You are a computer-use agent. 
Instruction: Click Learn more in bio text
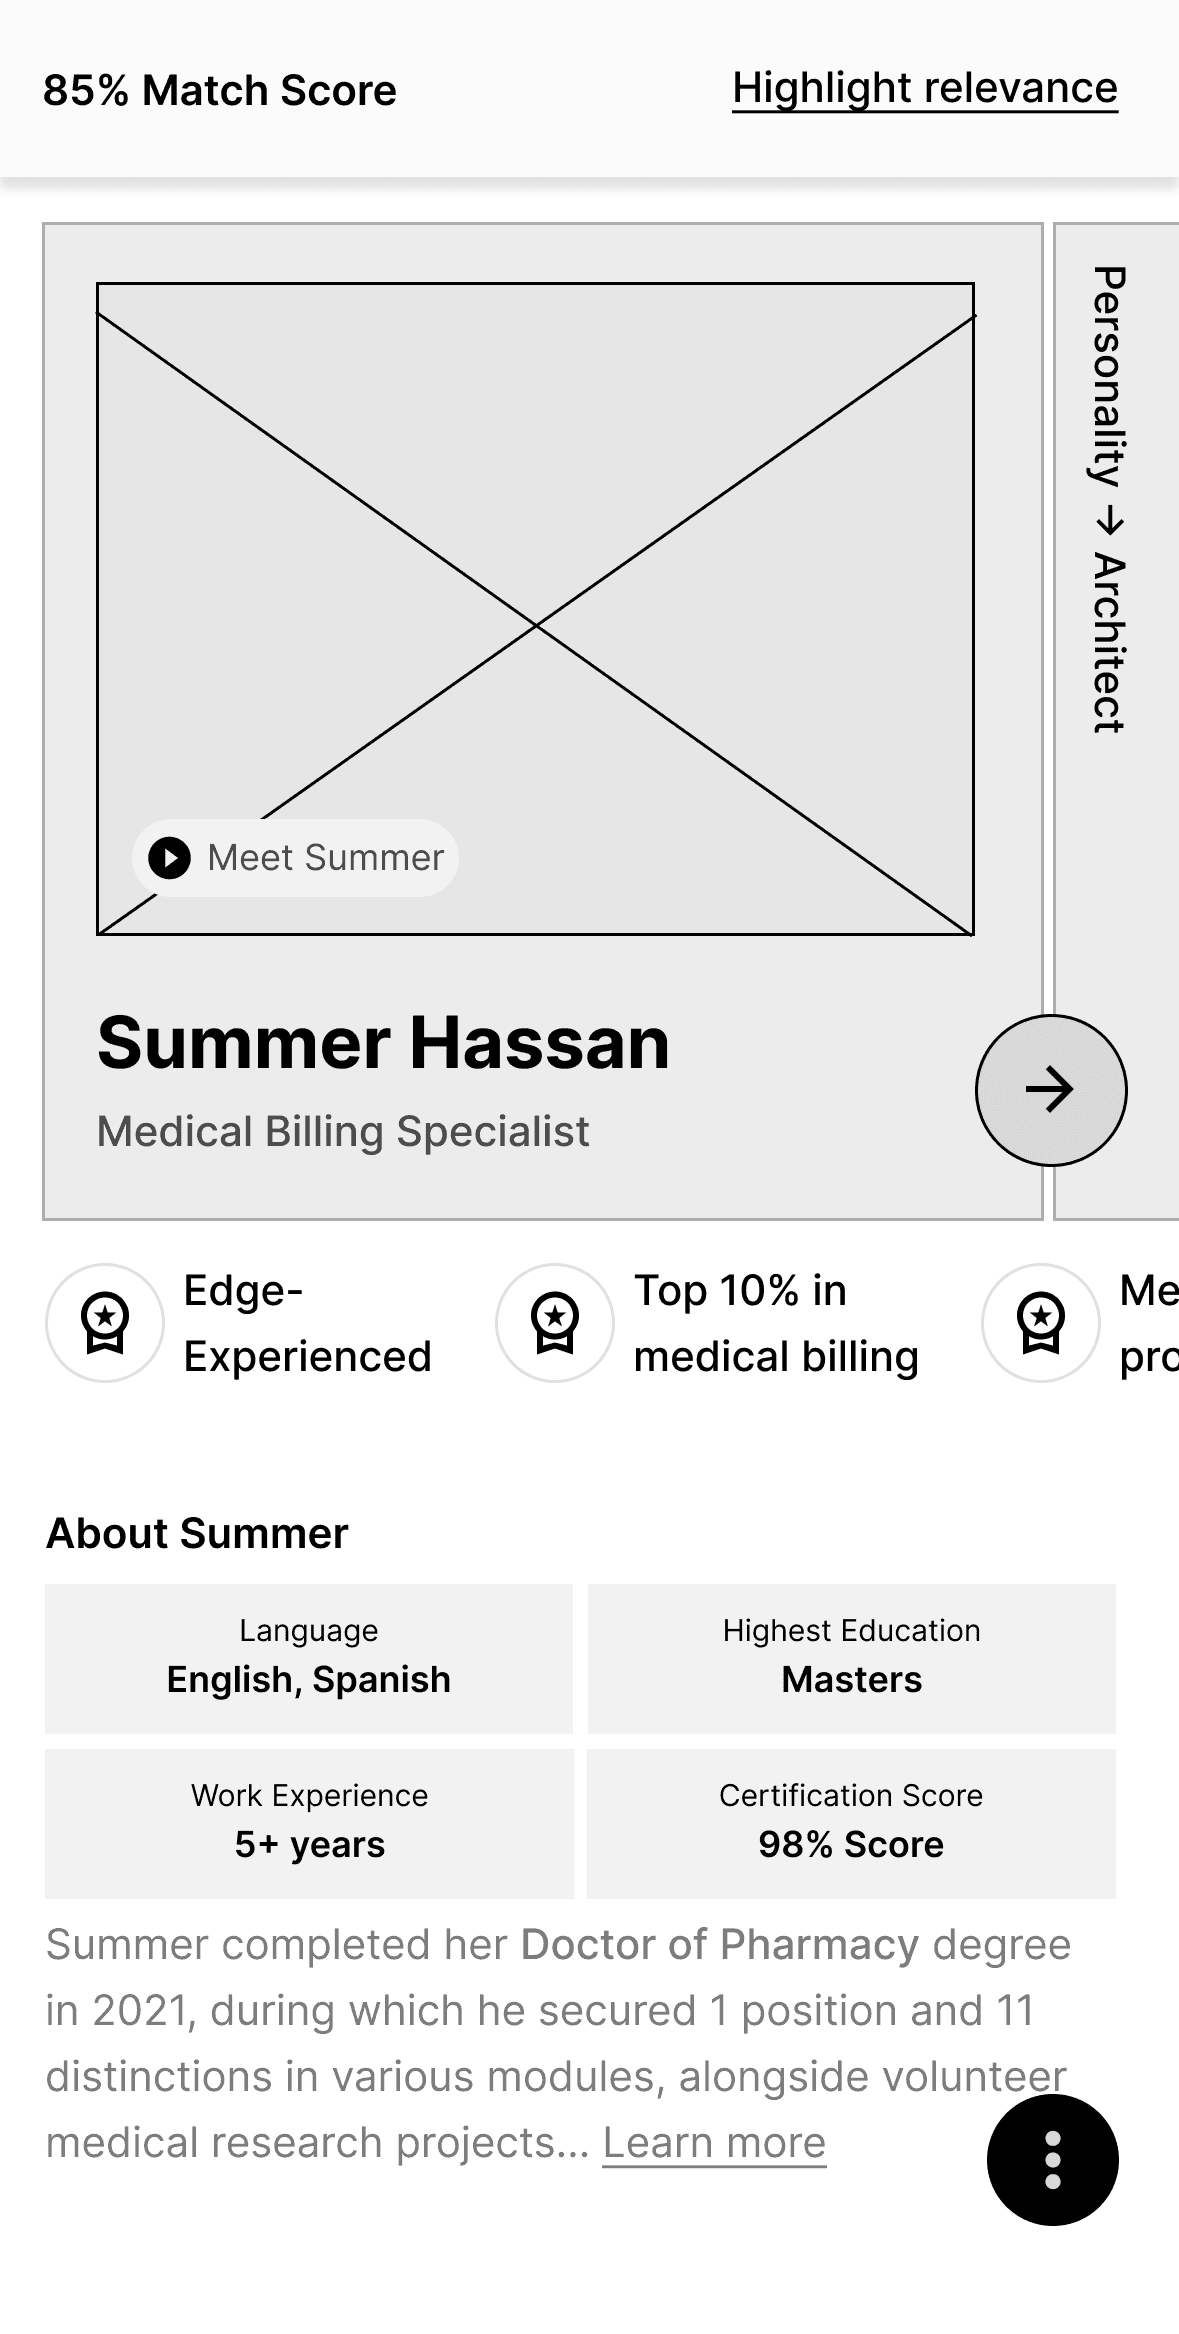coord(714,2143)
